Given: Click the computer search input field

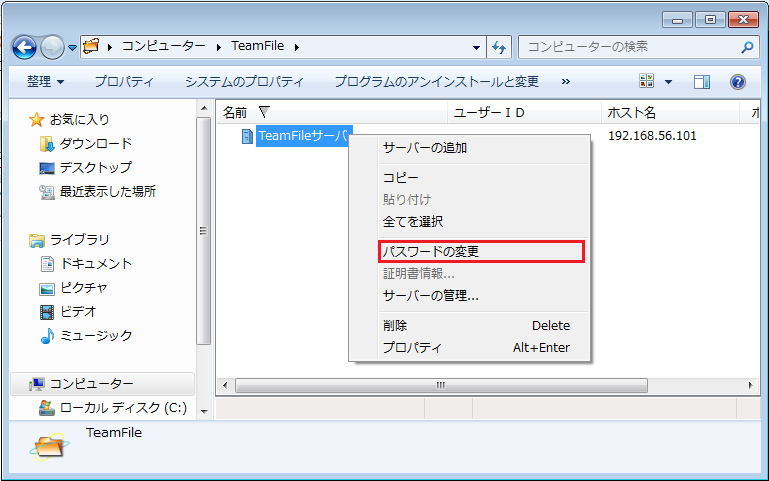Looking at the screenshot, I should point(630,47).
